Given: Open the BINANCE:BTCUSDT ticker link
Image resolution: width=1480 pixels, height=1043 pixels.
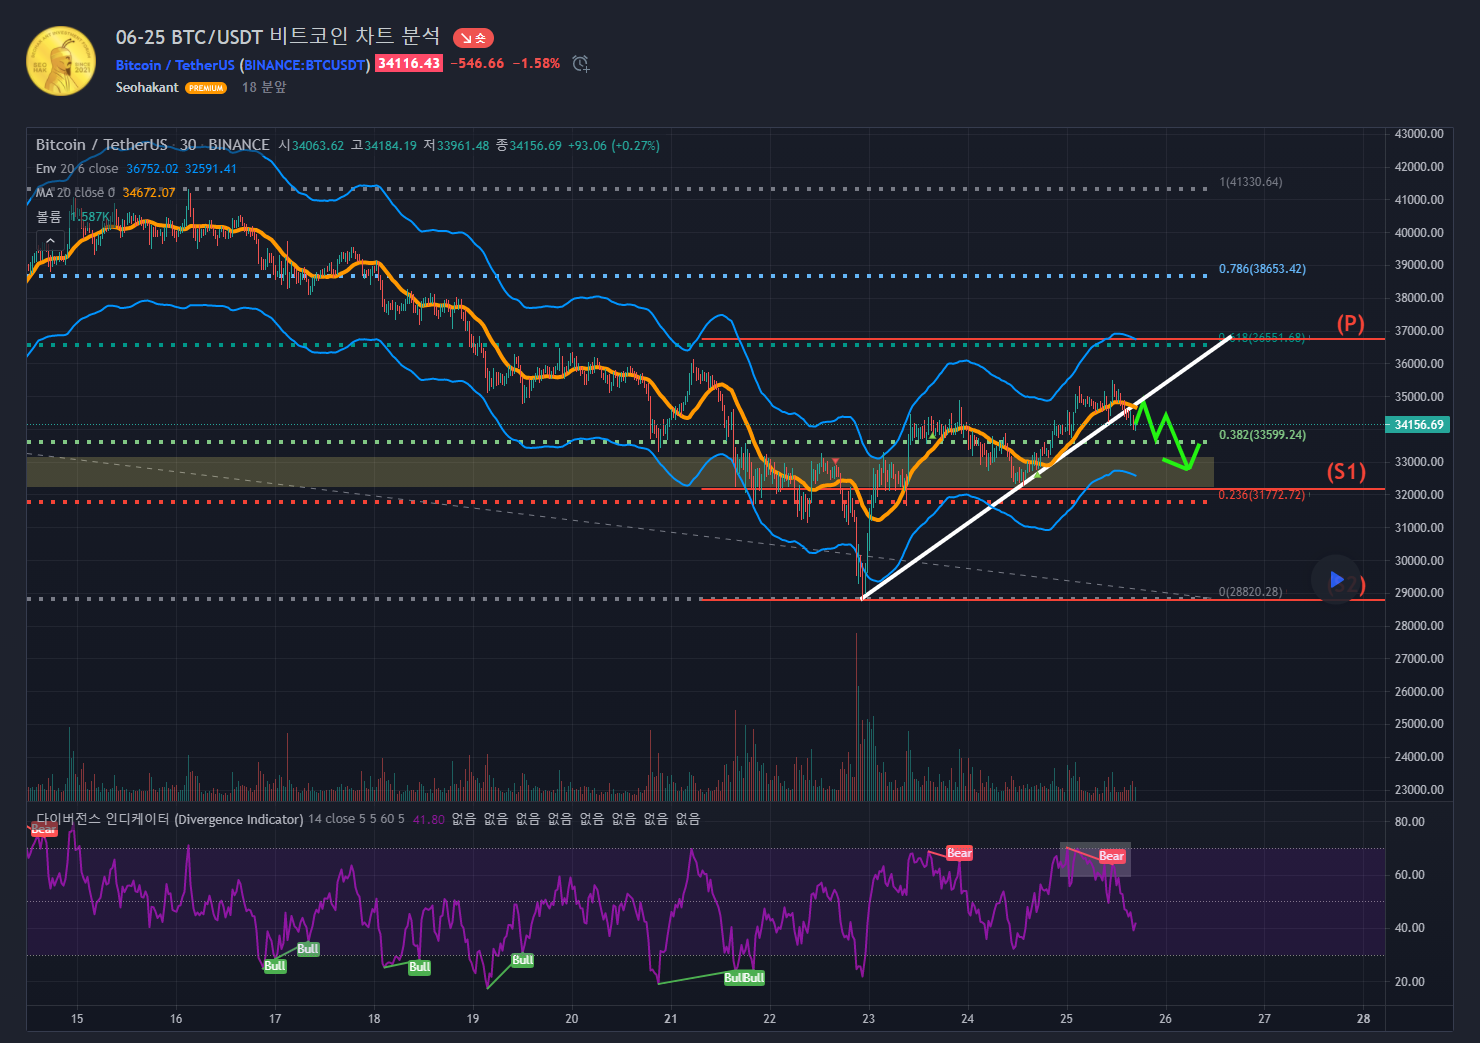Looking at the screenshot, I should click(x=305, y=65).
